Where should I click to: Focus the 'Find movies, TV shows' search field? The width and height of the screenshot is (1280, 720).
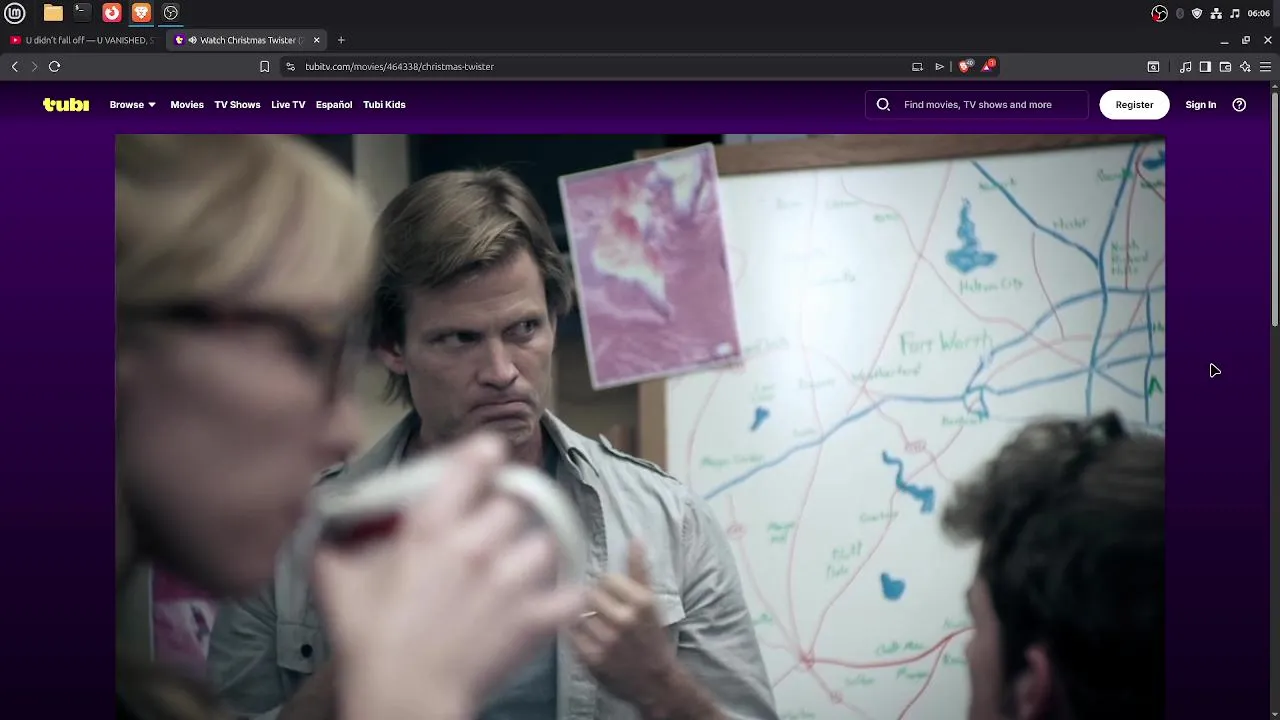click(977, 104)
